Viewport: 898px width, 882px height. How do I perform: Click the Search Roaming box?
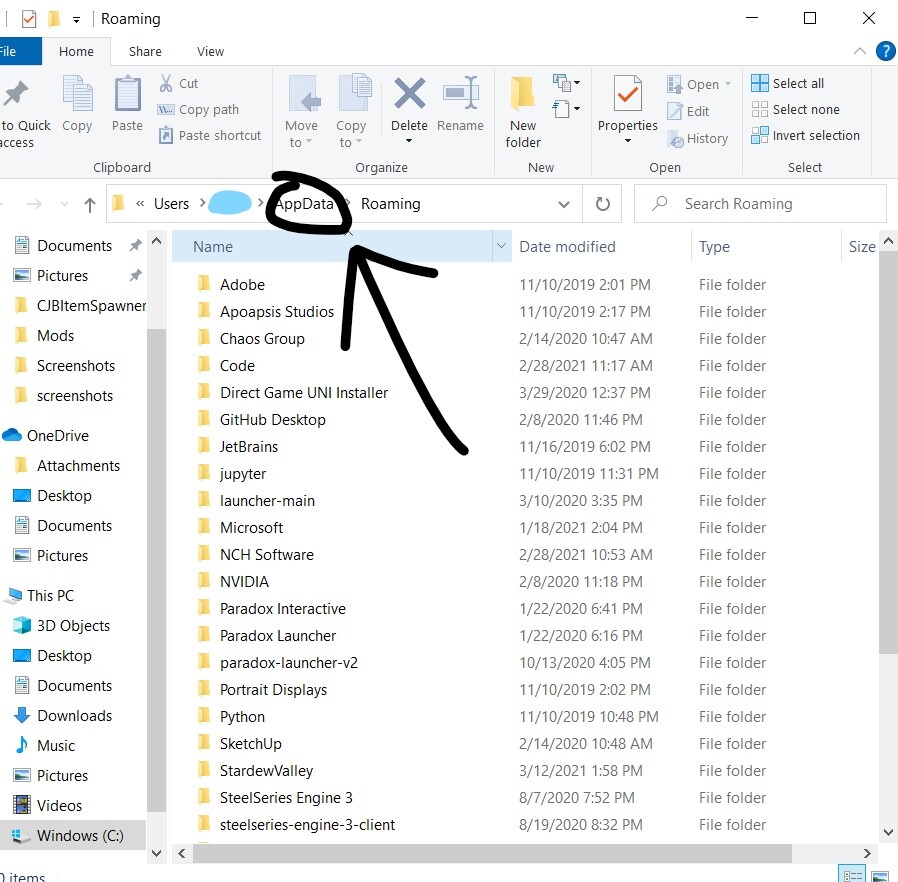761,204
